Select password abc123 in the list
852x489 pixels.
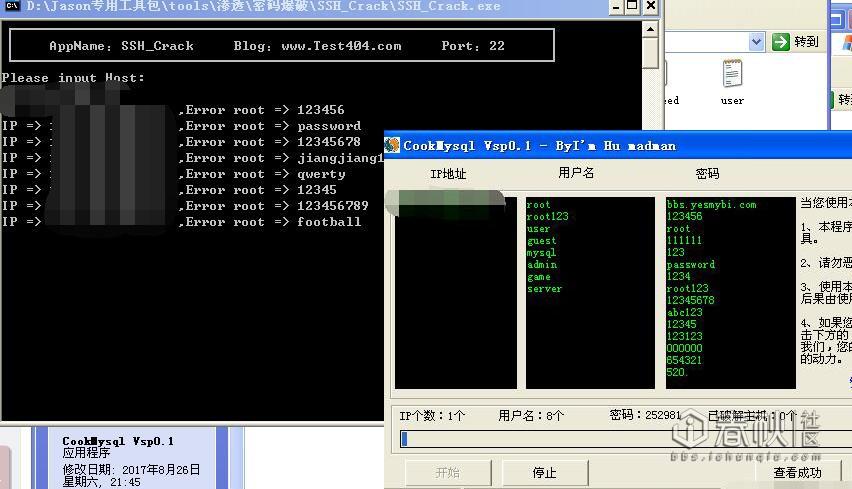684,312
